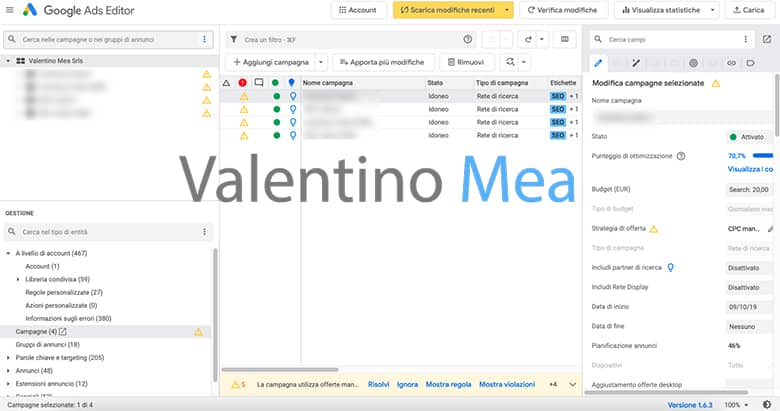The image size is (780, 411).
Task: Click the warning icon beside Modifica campagne selezionate
Action: tap(716, 83)
